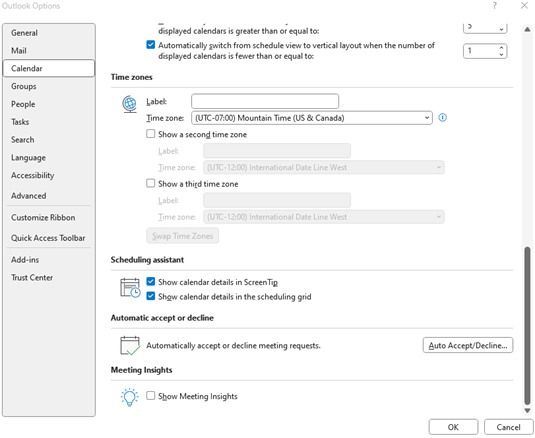Open the Trust Center category
This screenshot has width=535, height=438.
click(x=48, y=277)
